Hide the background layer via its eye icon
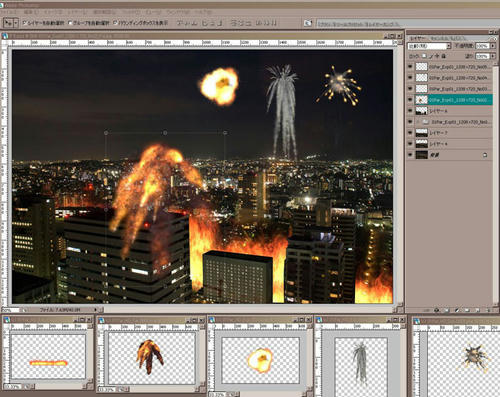Viewport: 500px width, 397px height. click(x=410, y=155)
